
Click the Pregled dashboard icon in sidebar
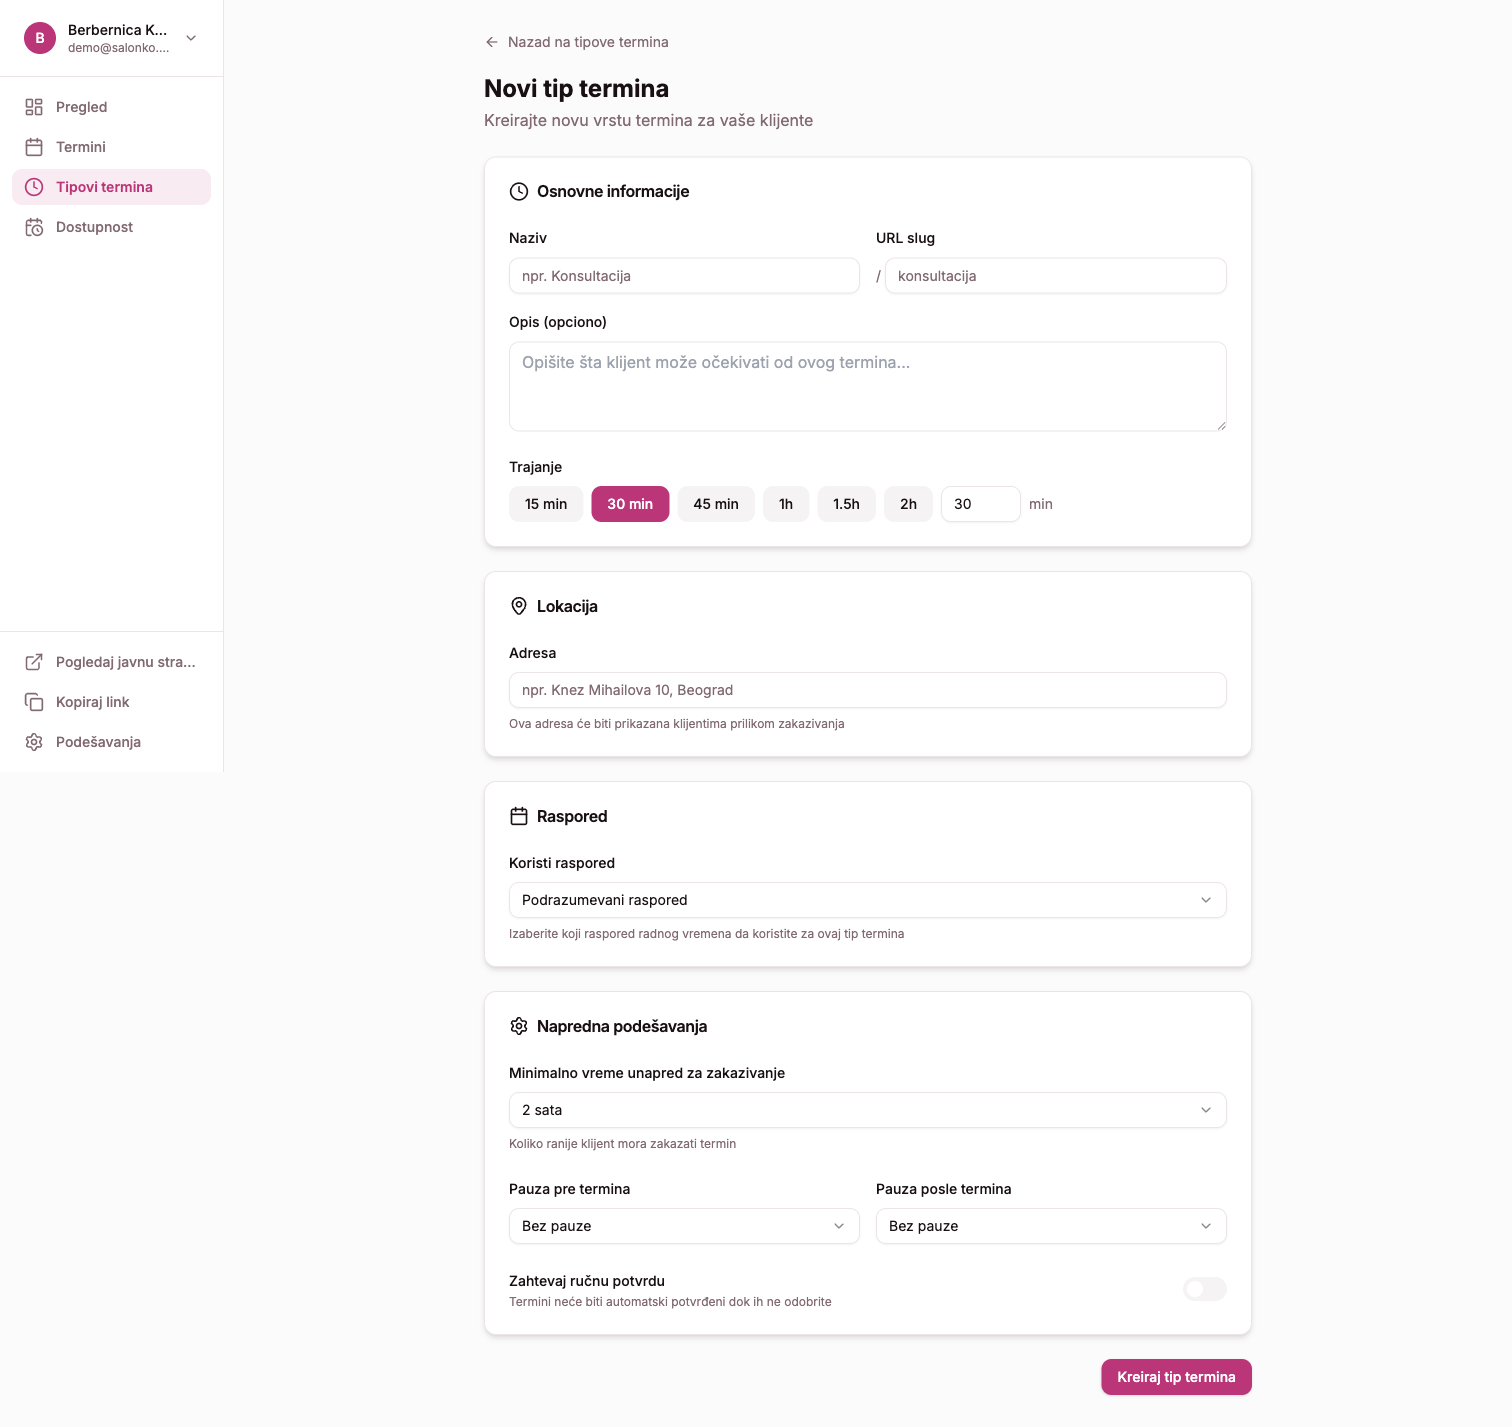34,107
